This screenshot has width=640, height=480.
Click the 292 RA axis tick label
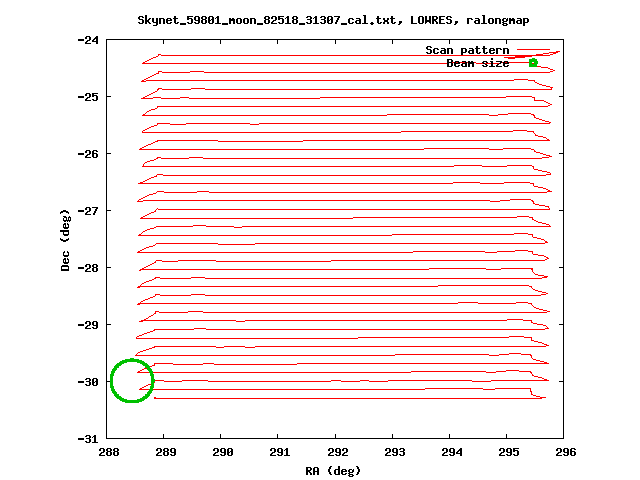tap(338, 452)
